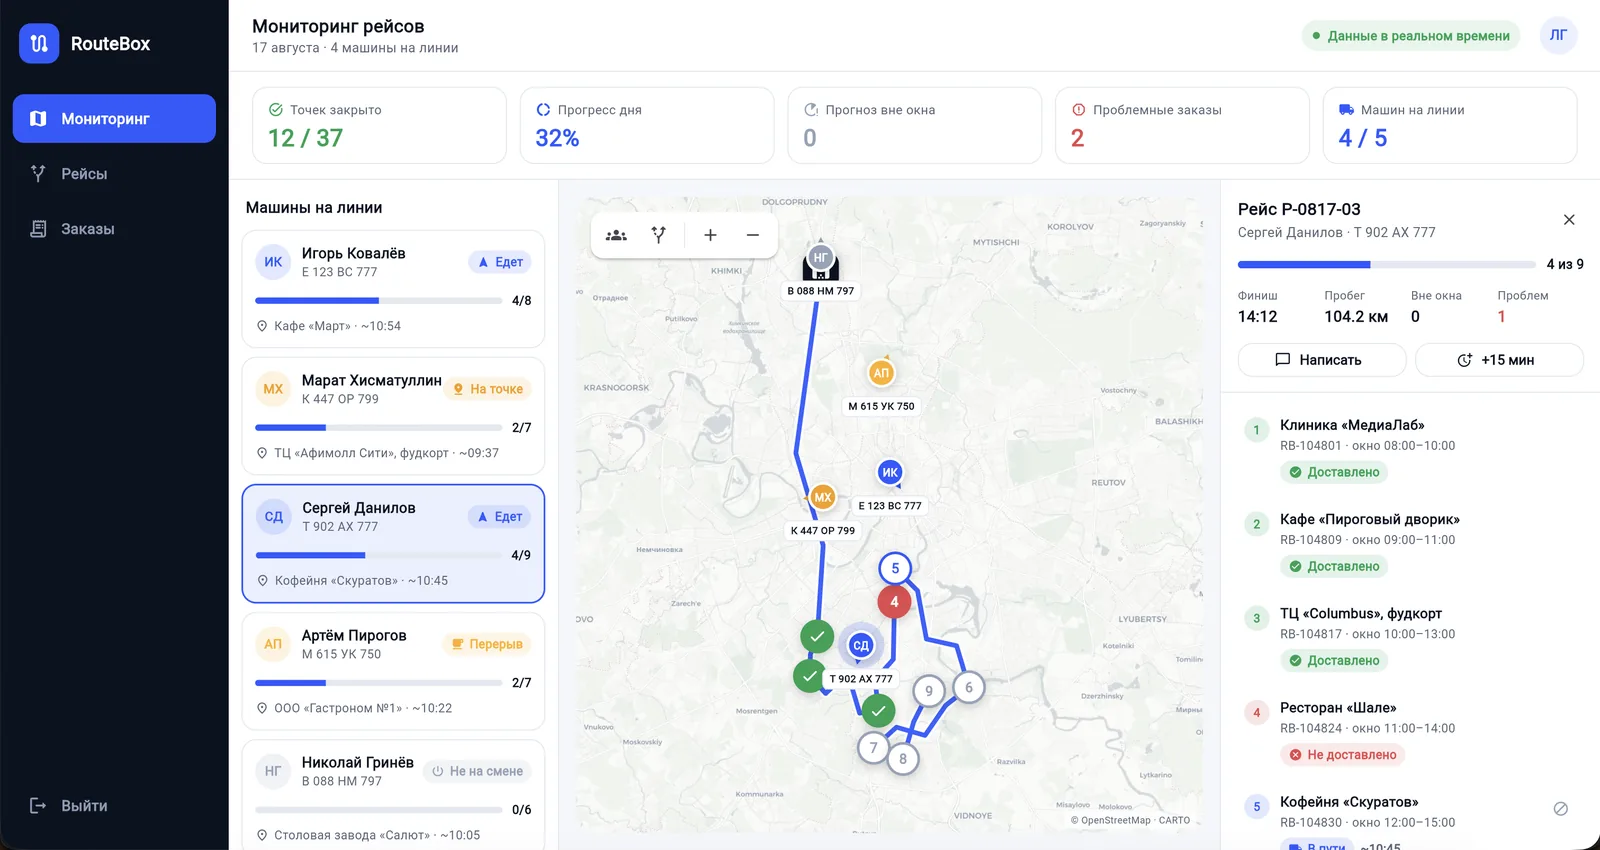Click the СД vehicle marker on the map
This screenshot has width=1600, height=850.
coord(861,645)
